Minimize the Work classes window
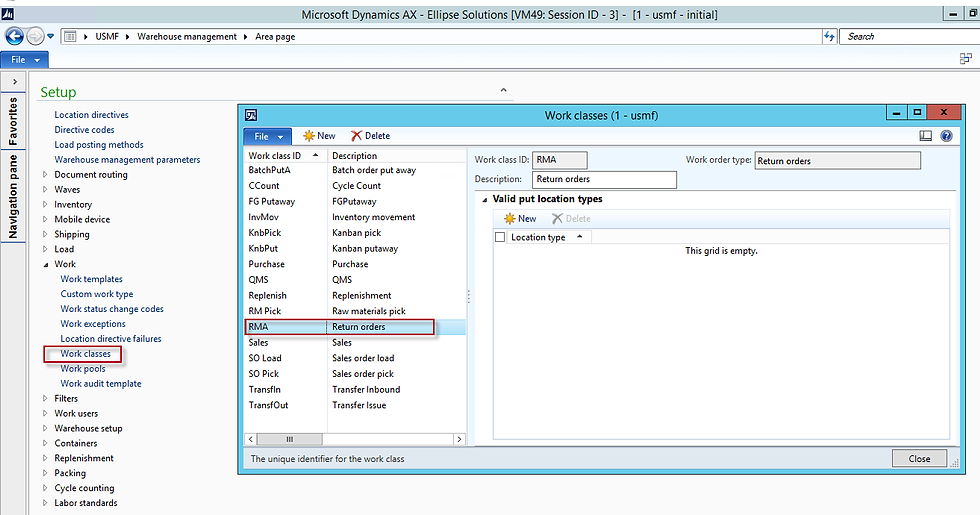Screen dimensions: 980x515 pos(896,112)
